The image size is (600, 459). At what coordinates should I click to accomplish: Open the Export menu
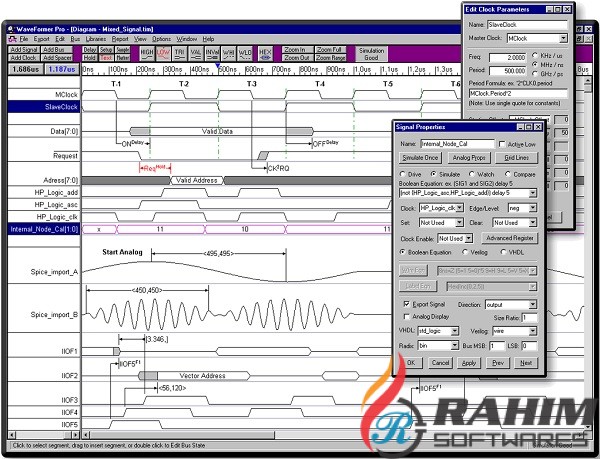41,39
